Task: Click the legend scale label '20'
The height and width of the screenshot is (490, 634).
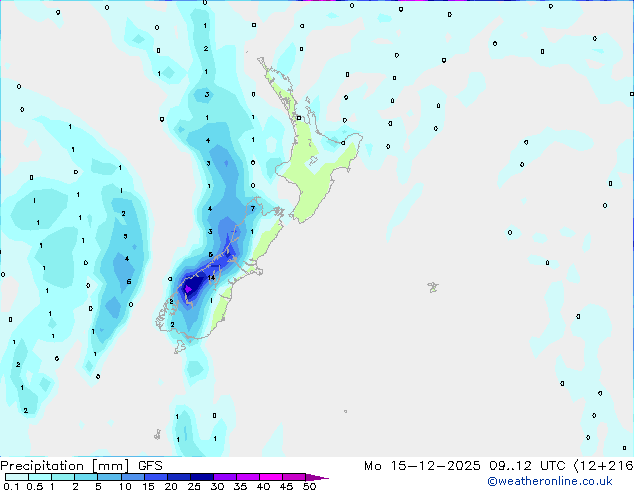Action: click(171, 486)
